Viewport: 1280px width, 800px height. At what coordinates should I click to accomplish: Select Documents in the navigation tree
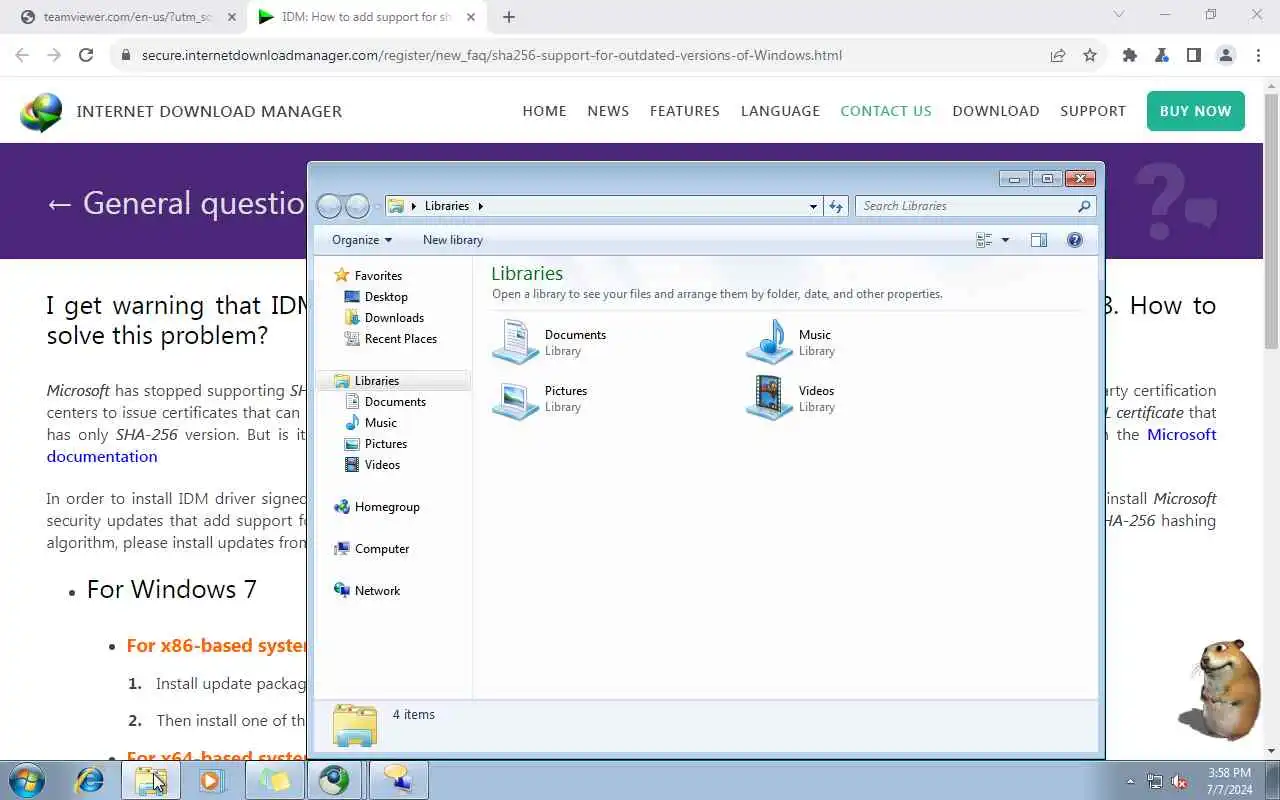coord(395,402)
